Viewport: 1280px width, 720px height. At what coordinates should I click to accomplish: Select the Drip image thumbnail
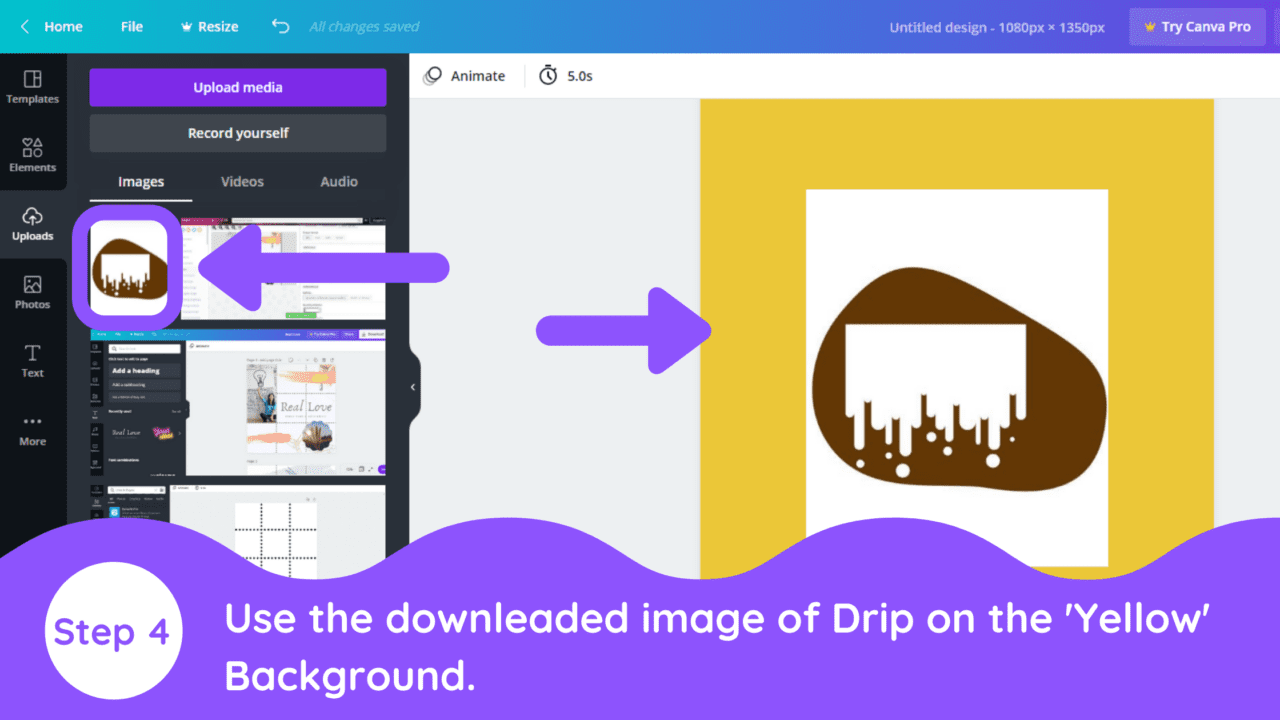click(126, 266)
